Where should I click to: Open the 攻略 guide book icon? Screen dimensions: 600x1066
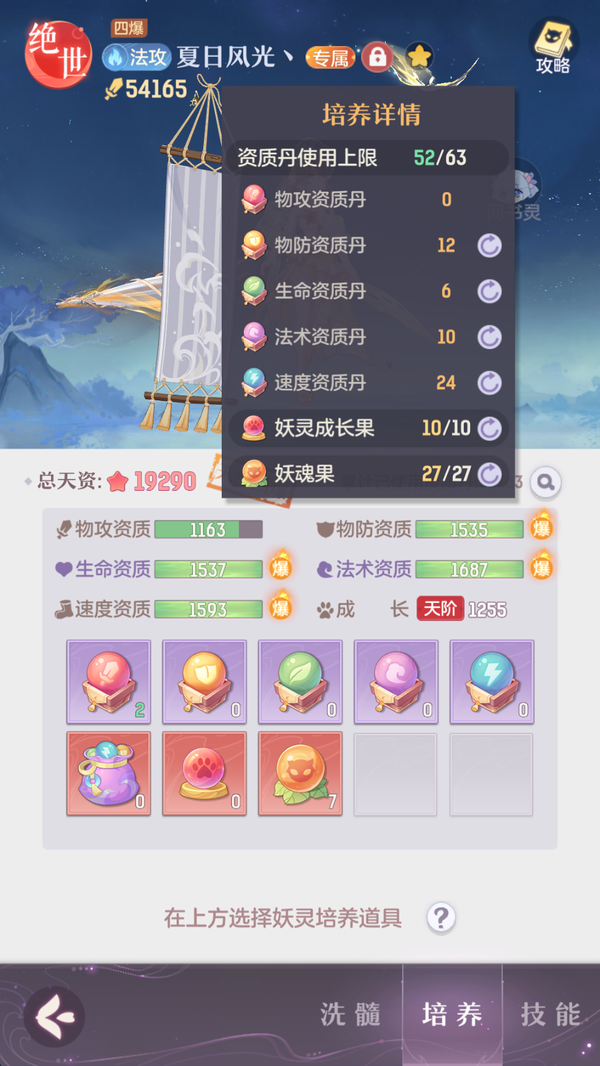[x=552, y=46]
